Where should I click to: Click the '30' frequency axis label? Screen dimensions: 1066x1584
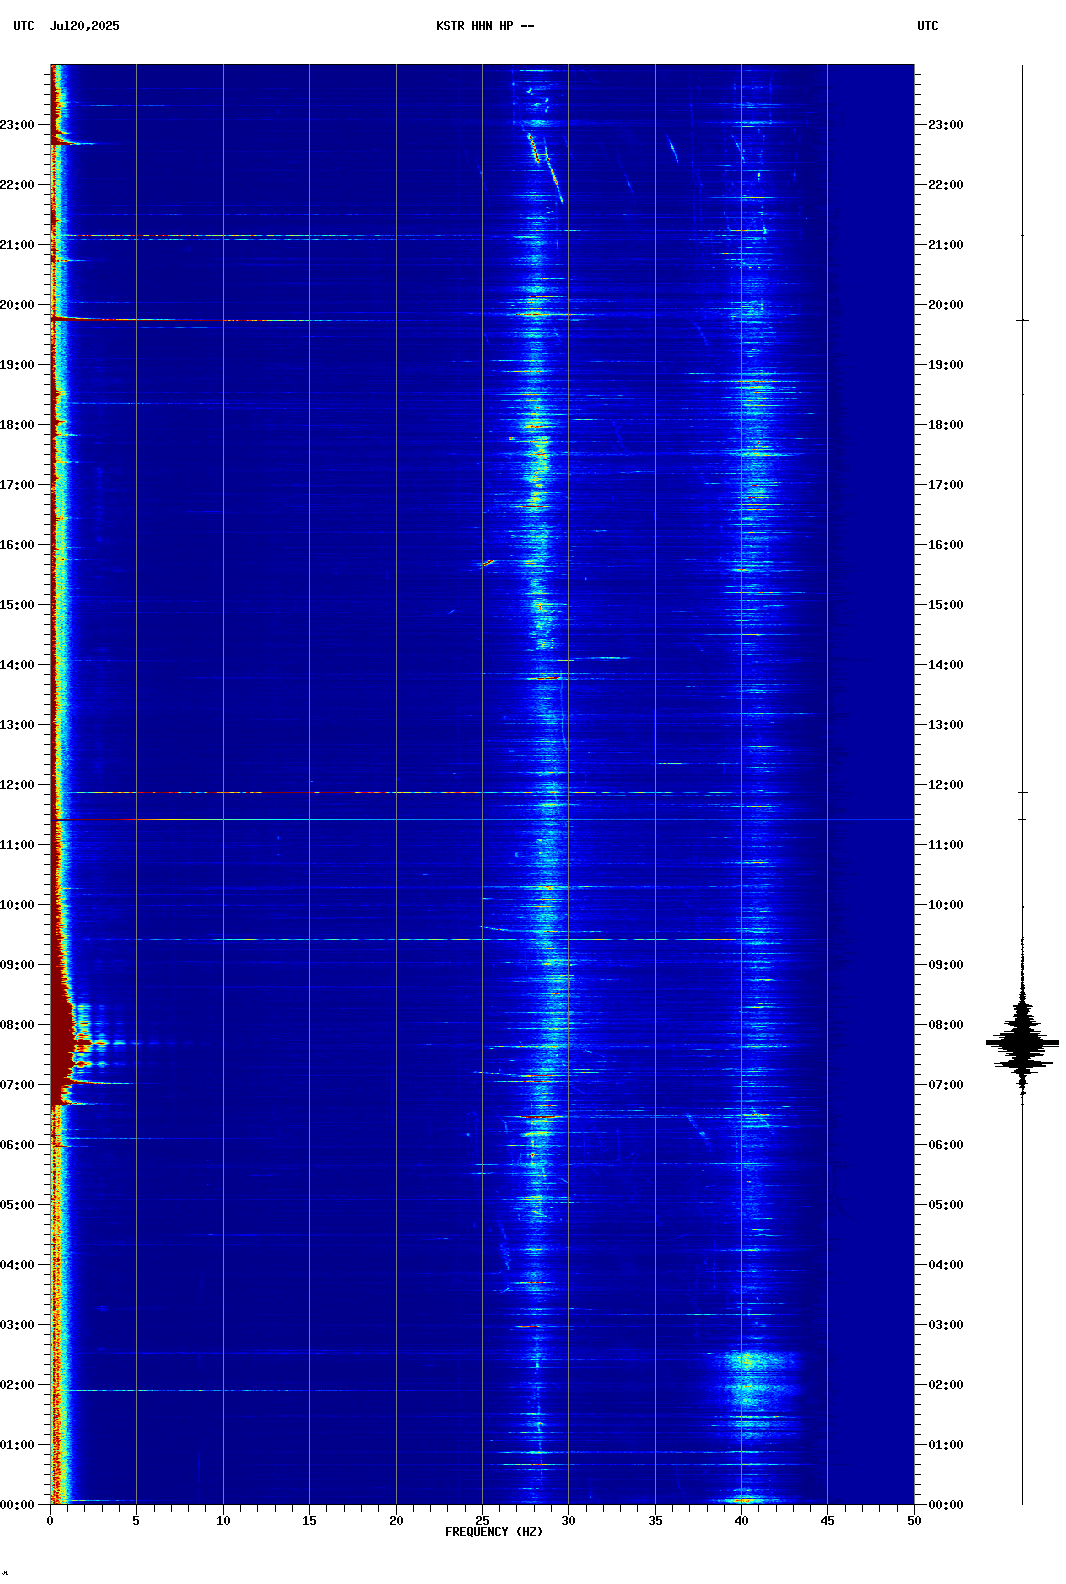(x=568, y=1521)
